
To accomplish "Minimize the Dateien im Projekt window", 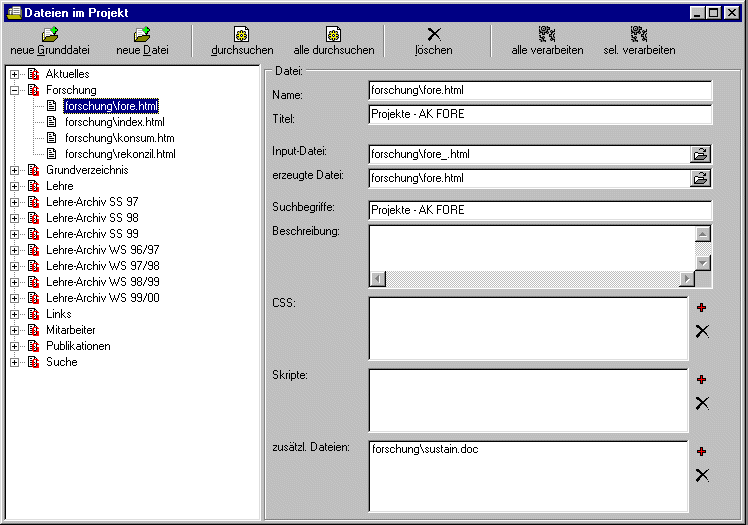I will coord(698,13).
